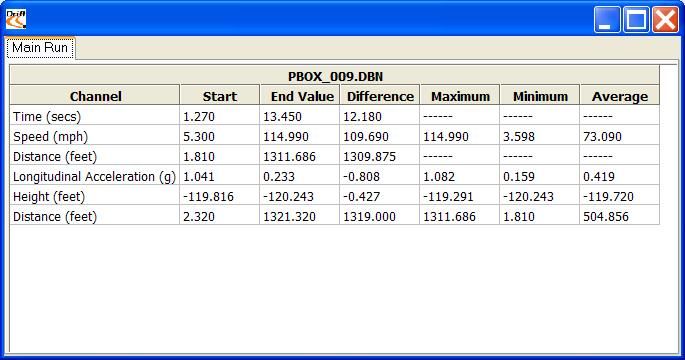Click Speed minimum value 3.598

pos(519,137)
